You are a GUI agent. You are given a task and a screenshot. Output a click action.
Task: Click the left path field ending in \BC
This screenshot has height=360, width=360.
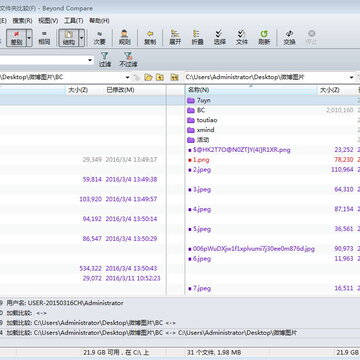62,77
